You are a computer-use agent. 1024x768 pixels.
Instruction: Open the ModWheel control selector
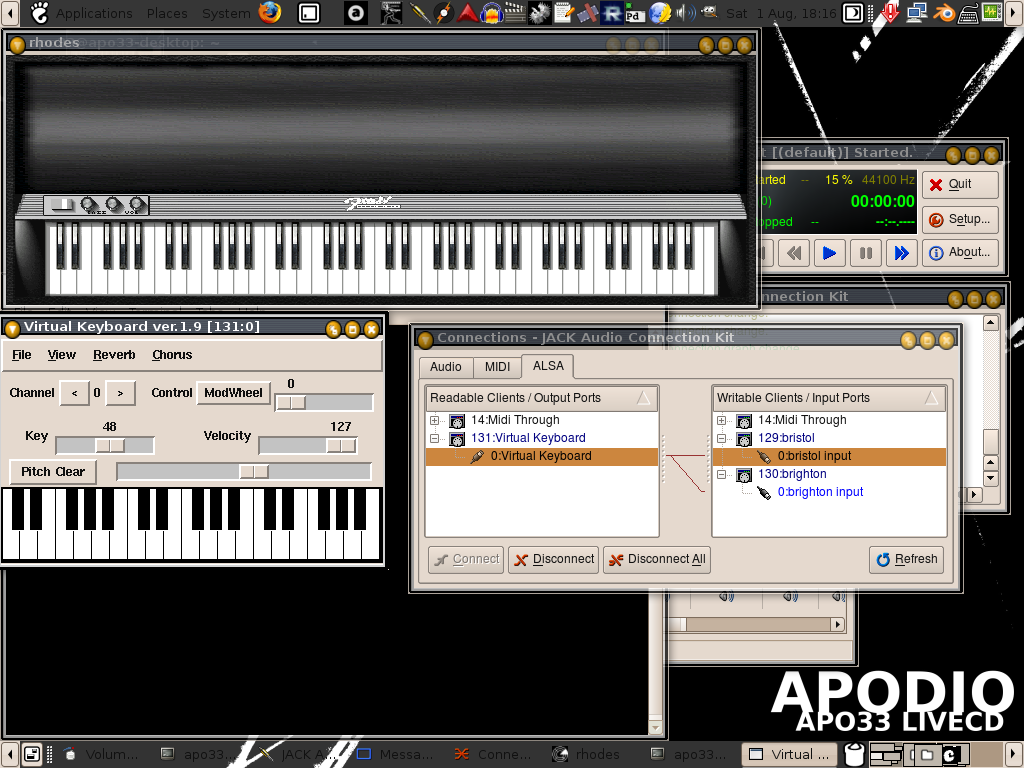point(233,393)
